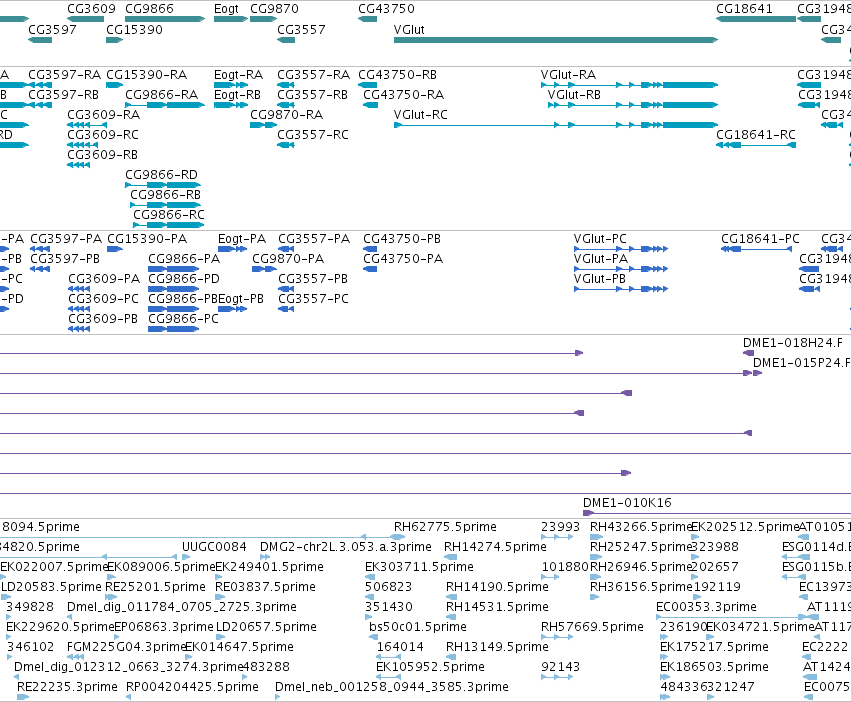
Task: Open the Eogt gene entry
Action: coord(231,19)
